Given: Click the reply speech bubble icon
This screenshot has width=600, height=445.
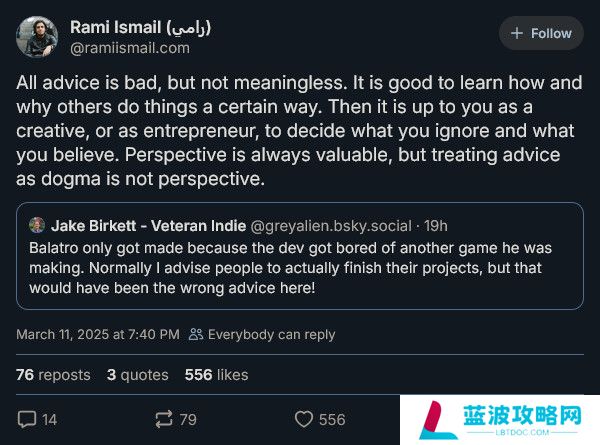Looking at the screenshot, I should tap(27, 420).
